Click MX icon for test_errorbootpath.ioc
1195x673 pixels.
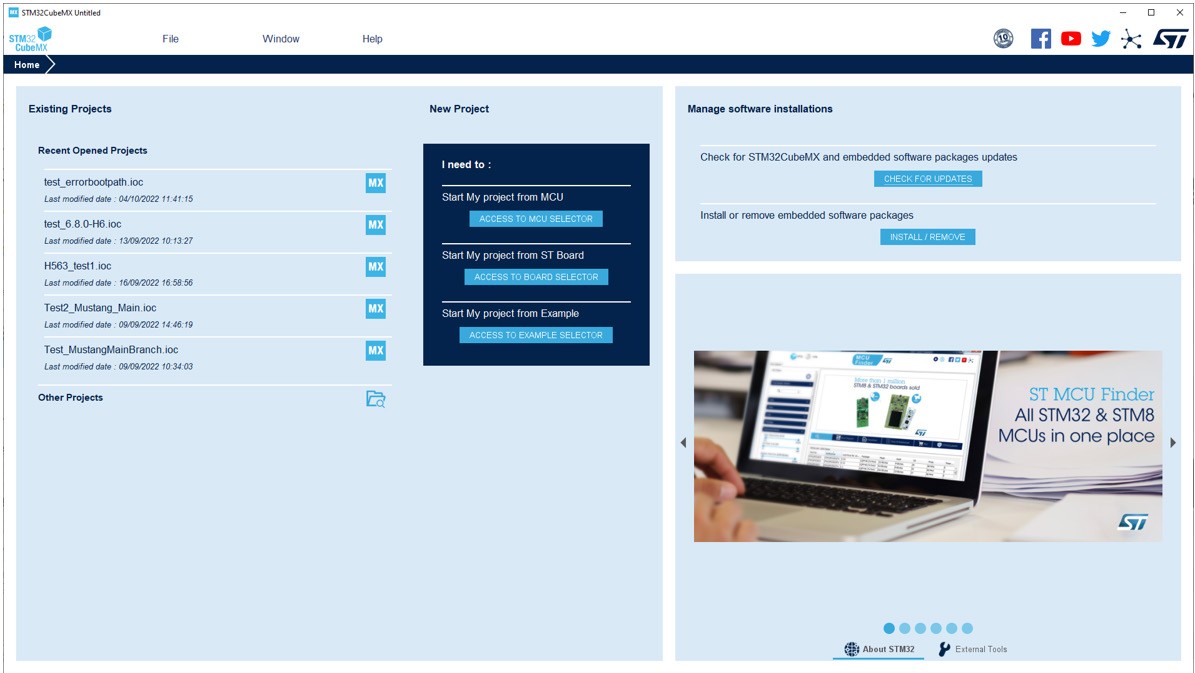pyautogui.click(x=376, y=183)
